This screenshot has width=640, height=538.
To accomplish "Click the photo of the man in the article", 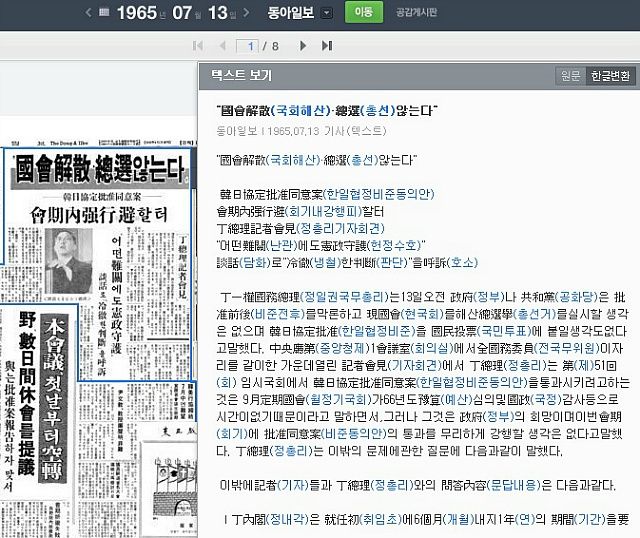I will [69, 261].
